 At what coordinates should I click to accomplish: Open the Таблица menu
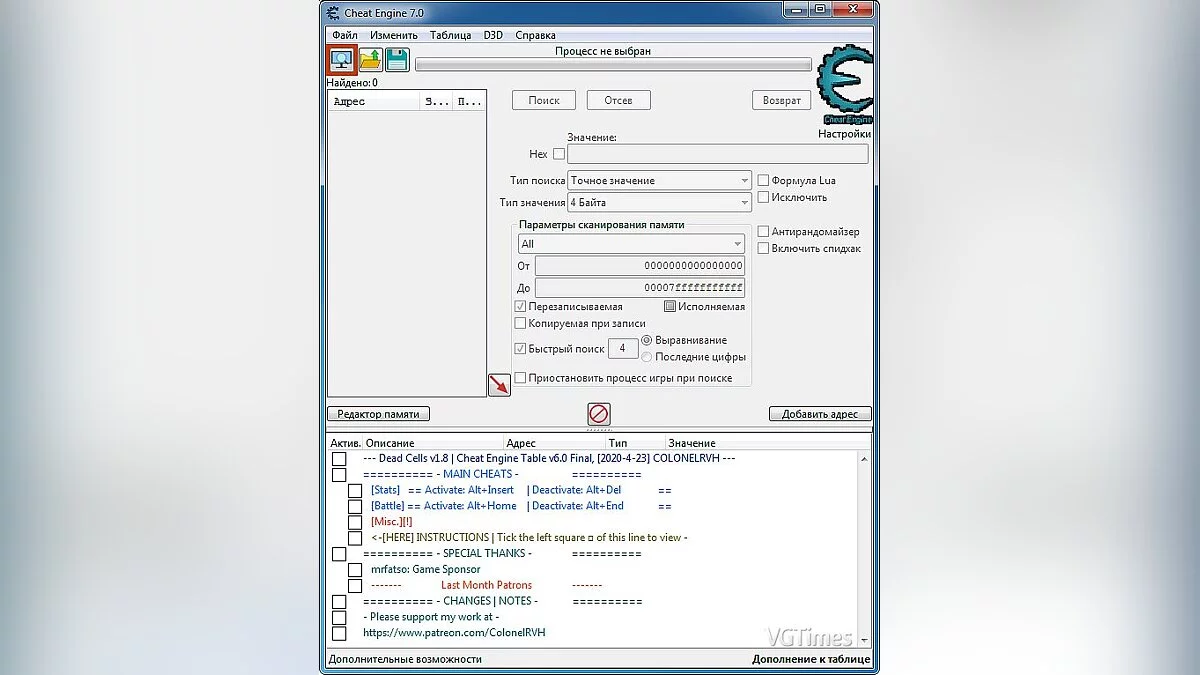[450, 35]
